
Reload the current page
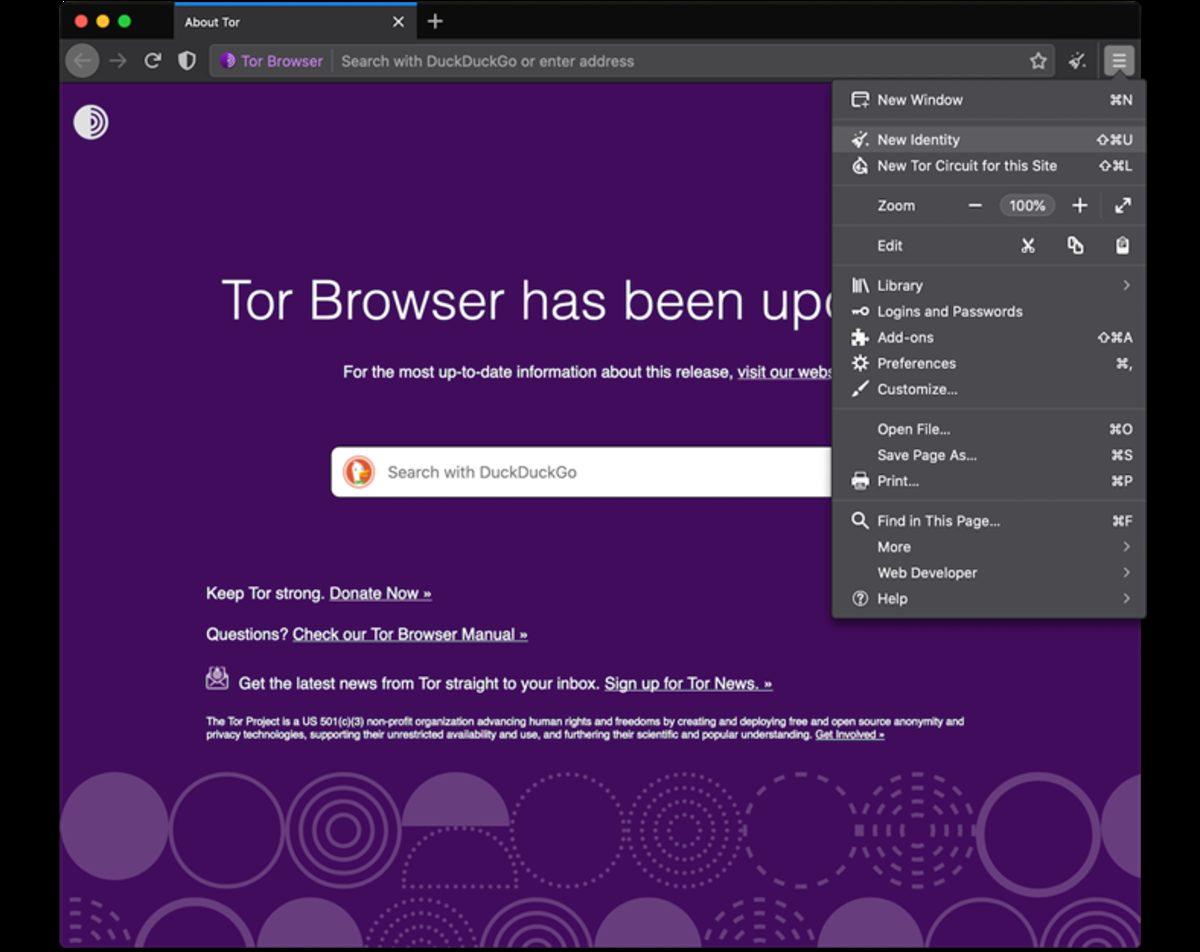[152, 60]
